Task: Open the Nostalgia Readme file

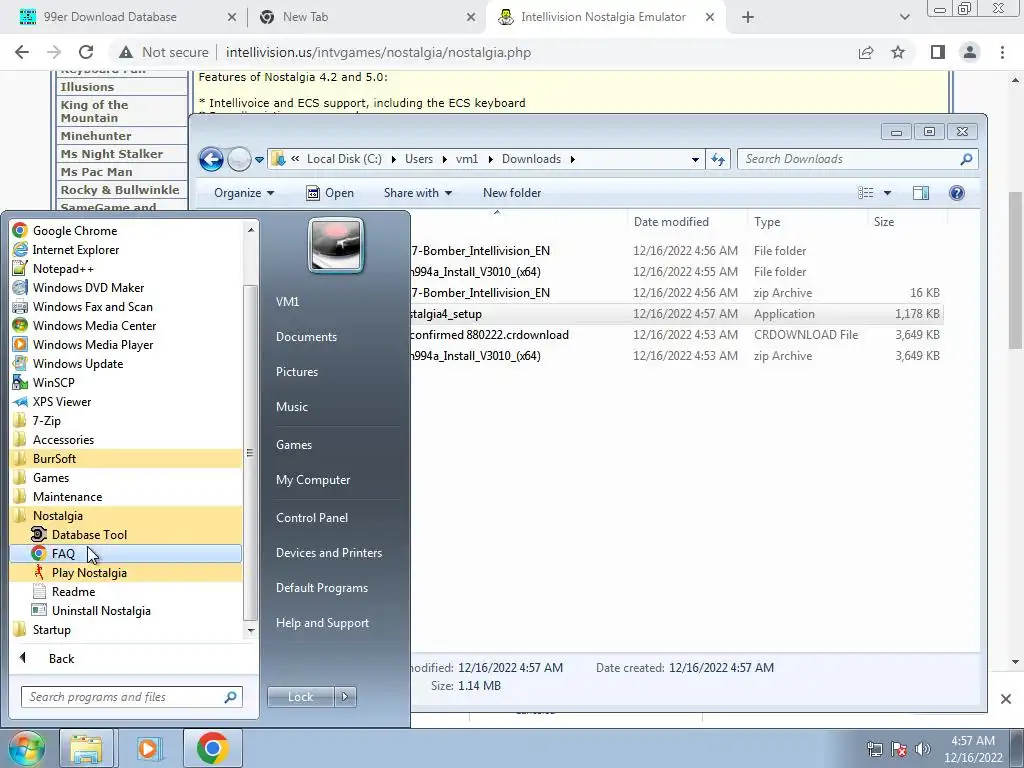Action: tap(126, 592)
